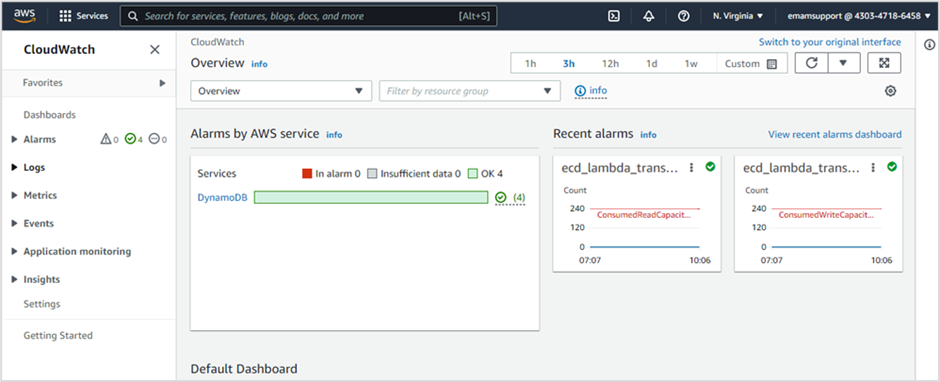Viewport: 940px width, 382px height.
Task: Refresh the CloudWatch overview
Action: point(812,63)
